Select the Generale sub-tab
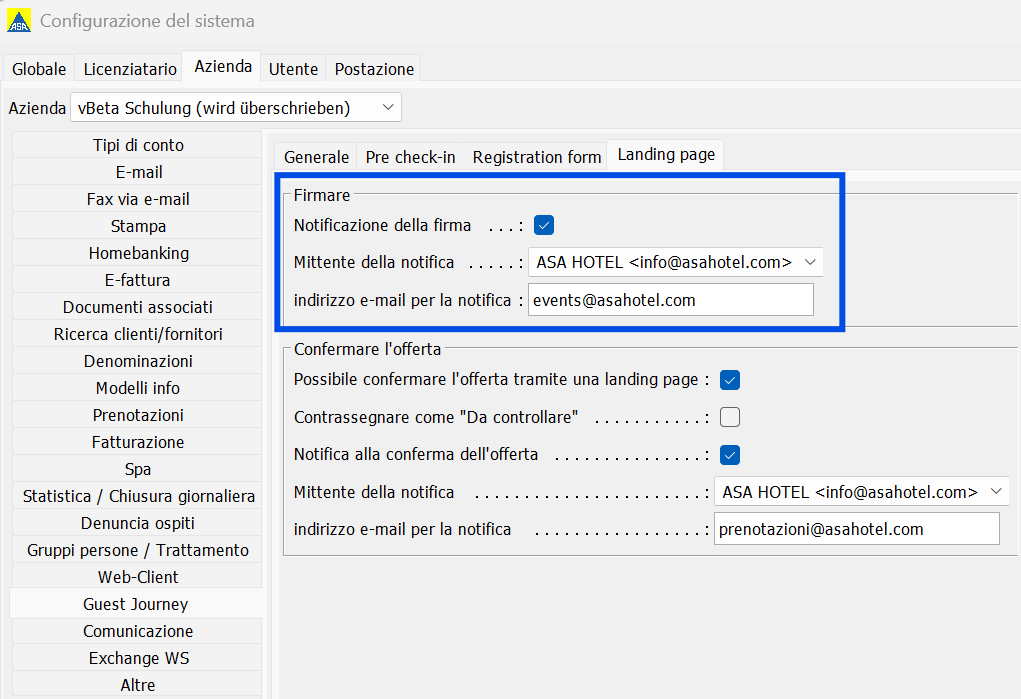Viewport: 1021px width, 699px height. (316, 157)
